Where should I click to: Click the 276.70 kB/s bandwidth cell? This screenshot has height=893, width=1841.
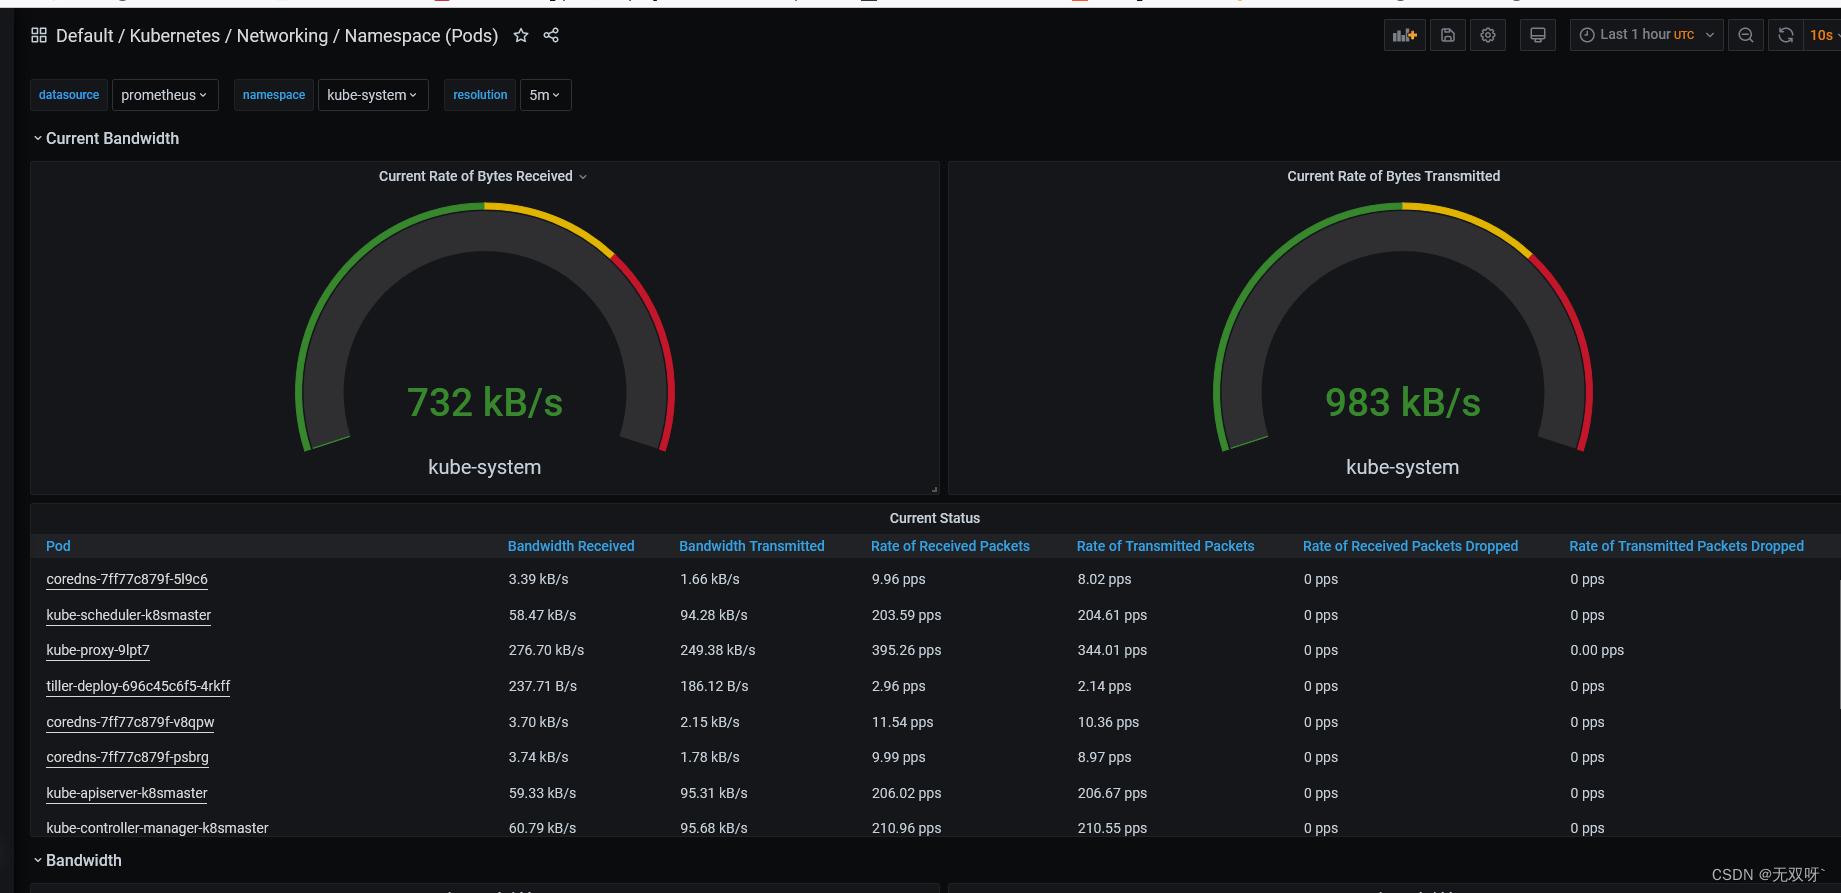tap(546, 650)
